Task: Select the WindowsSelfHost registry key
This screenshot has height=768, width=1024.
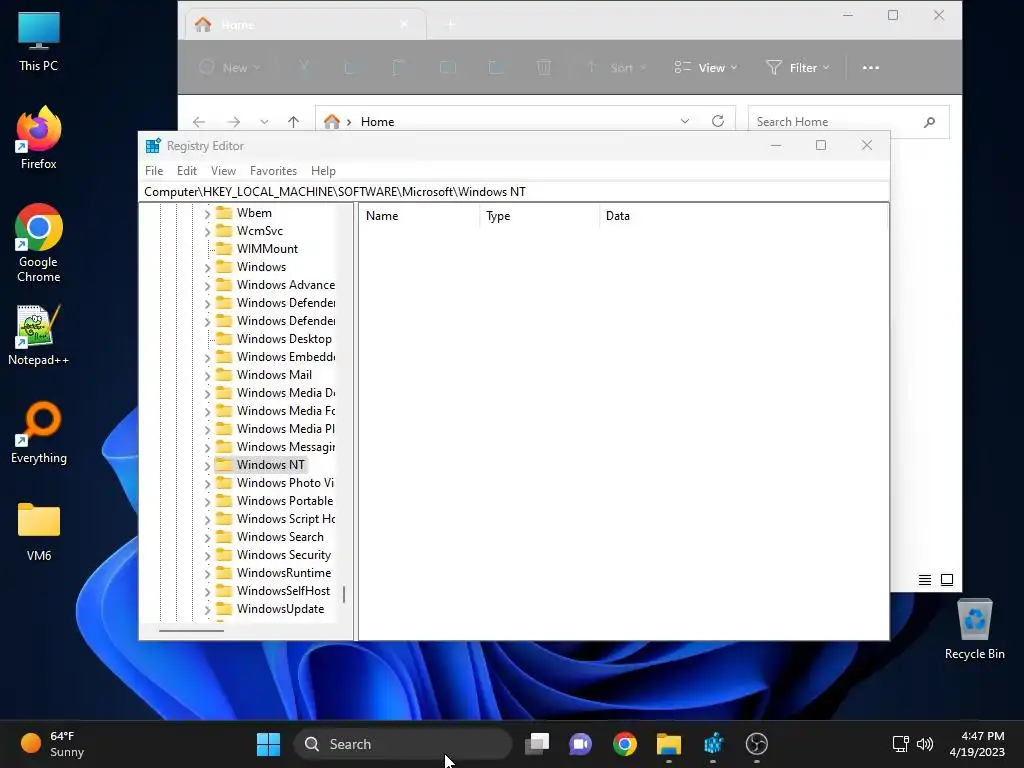Action: coord(283,590)
